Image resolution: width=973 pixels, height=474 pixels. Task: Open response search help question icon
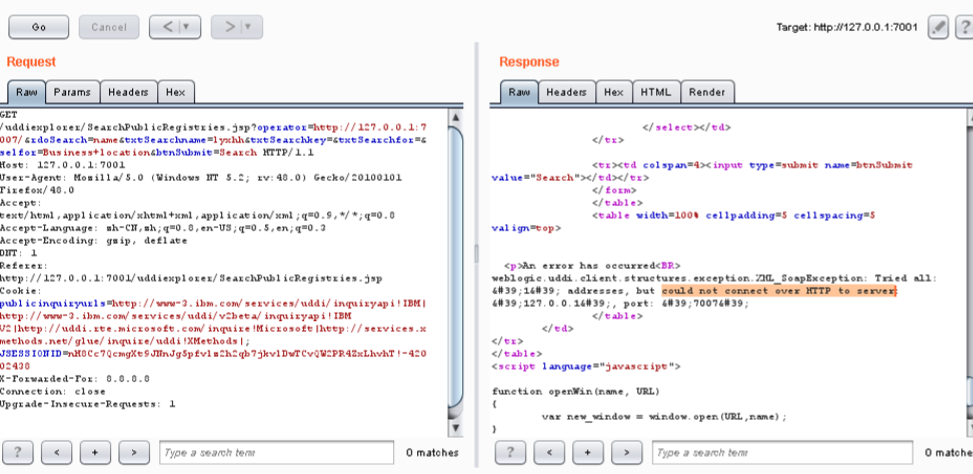pyautogui.click(x=510, y=452)
